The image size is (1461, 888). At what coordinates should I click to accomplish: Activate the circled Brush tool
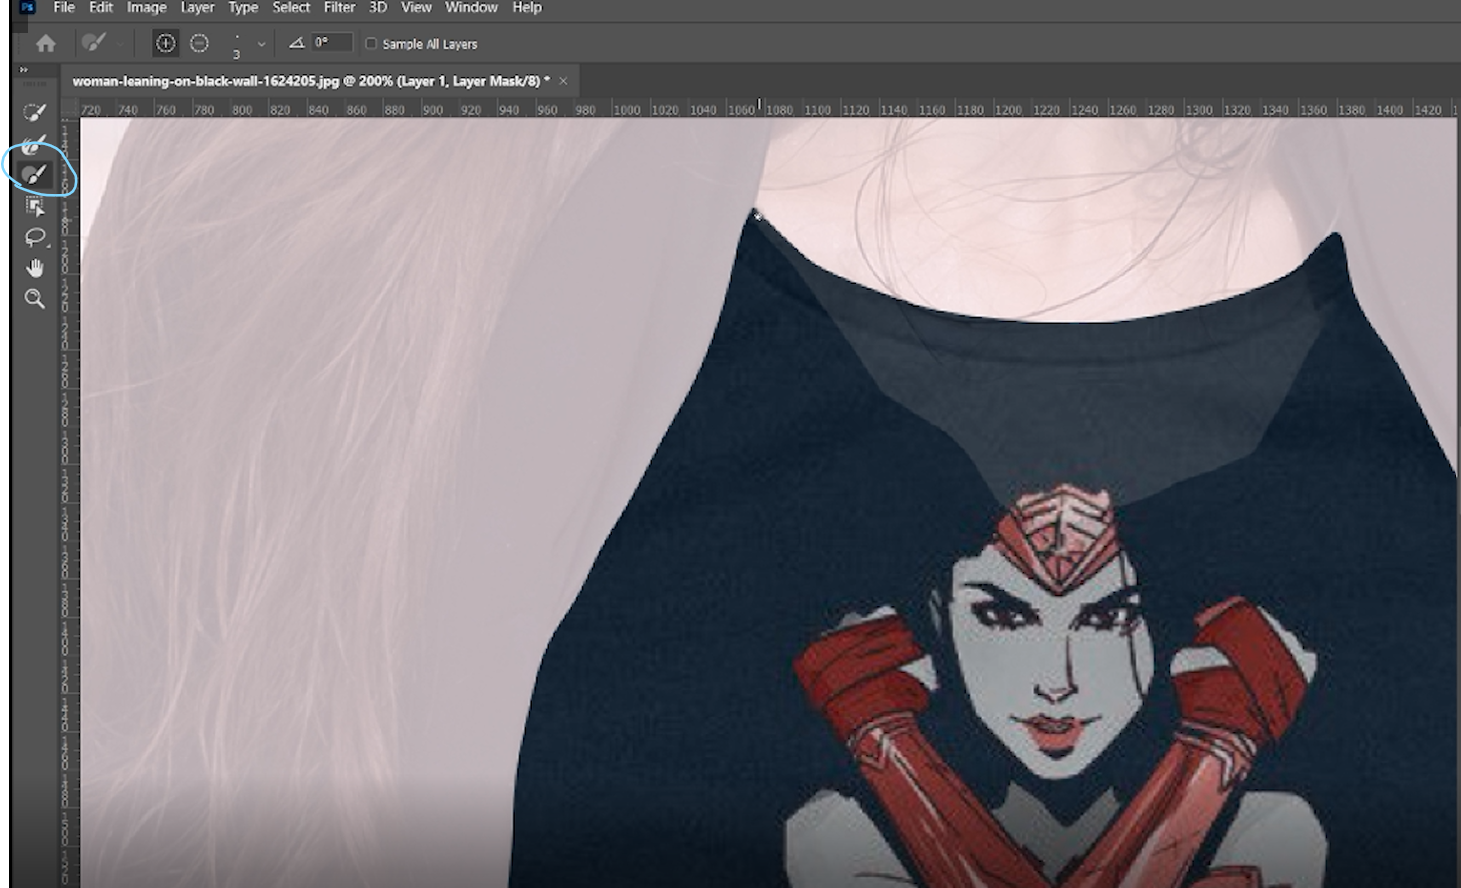point(35,172)
